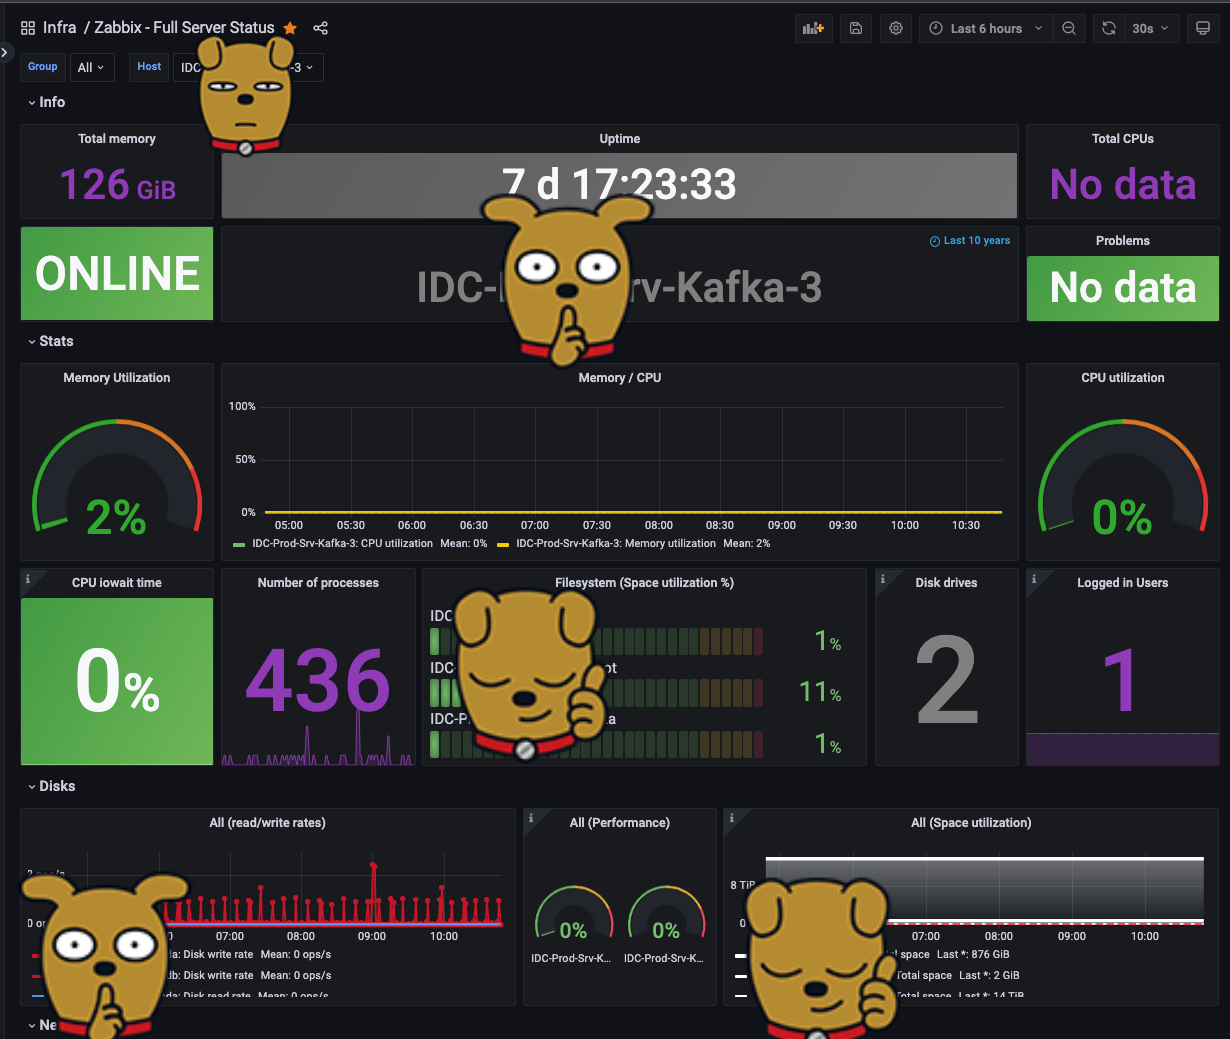Click the 11% filesystem utilization value
Viewport: 1230px width, 1039px height.
click(820, 692)
